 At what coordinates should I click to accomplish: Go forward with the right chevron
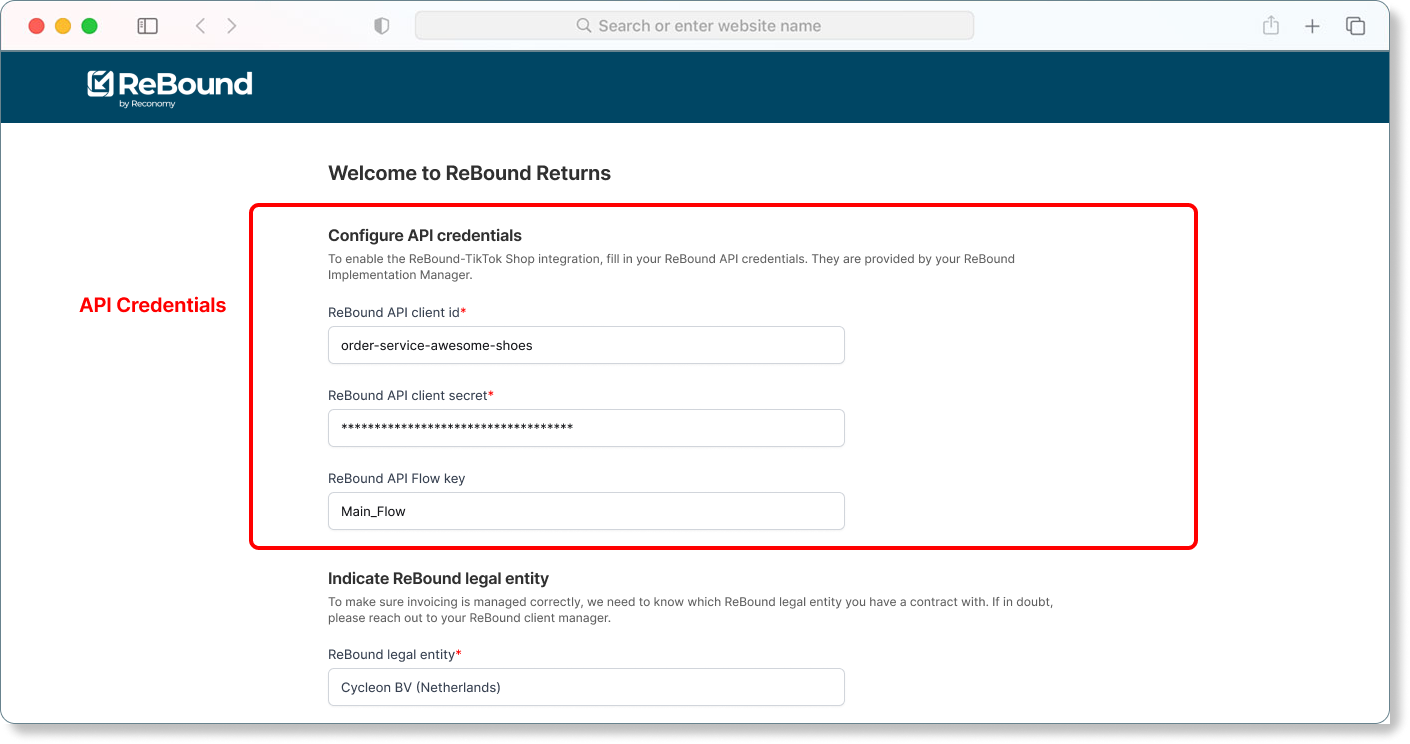coord(232,26)
